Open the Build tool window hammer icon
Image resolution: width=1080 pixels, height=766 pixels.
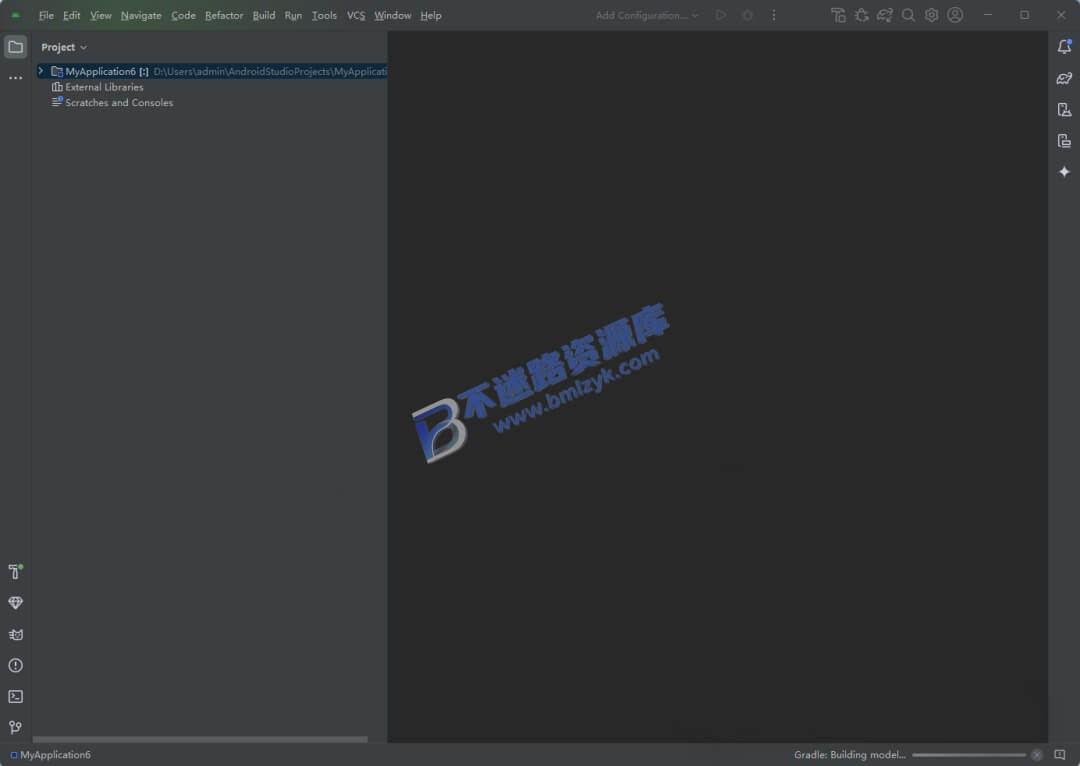click(15, 571)
